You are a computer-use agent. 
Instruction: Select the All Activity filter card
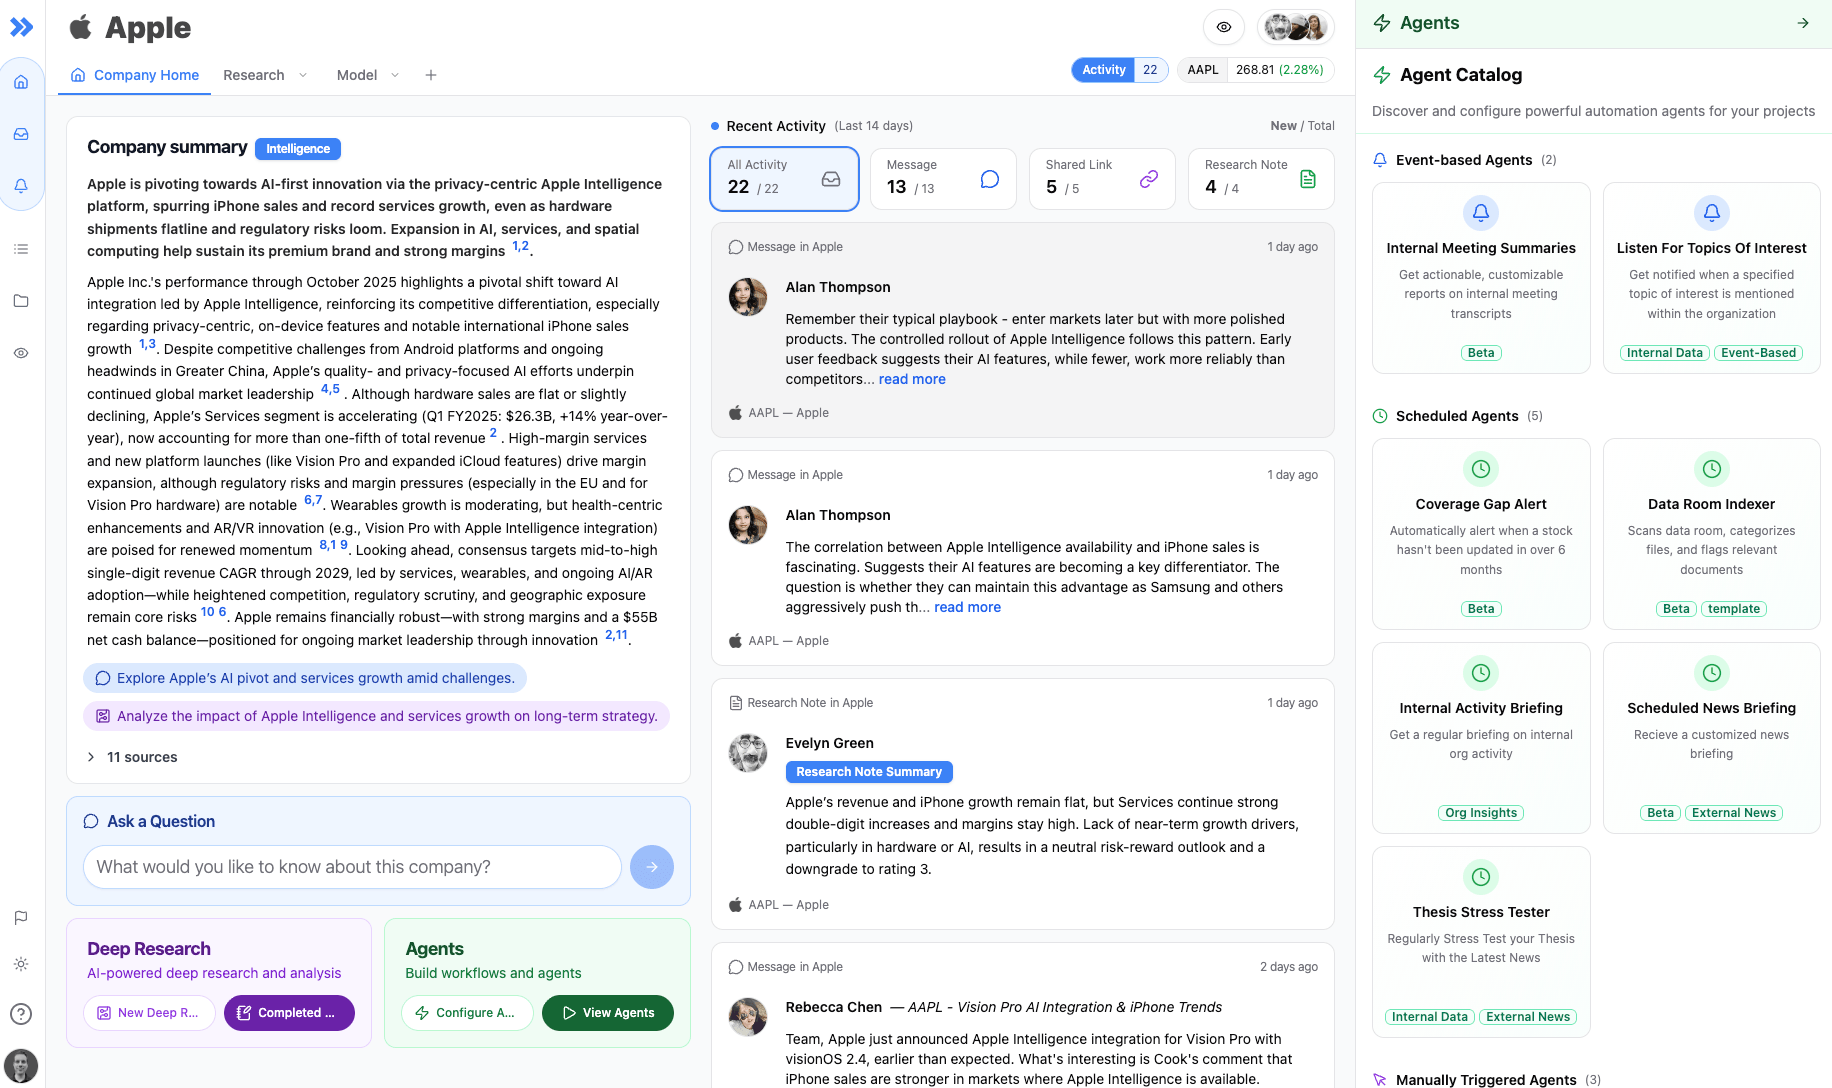[x=784, y=179]
